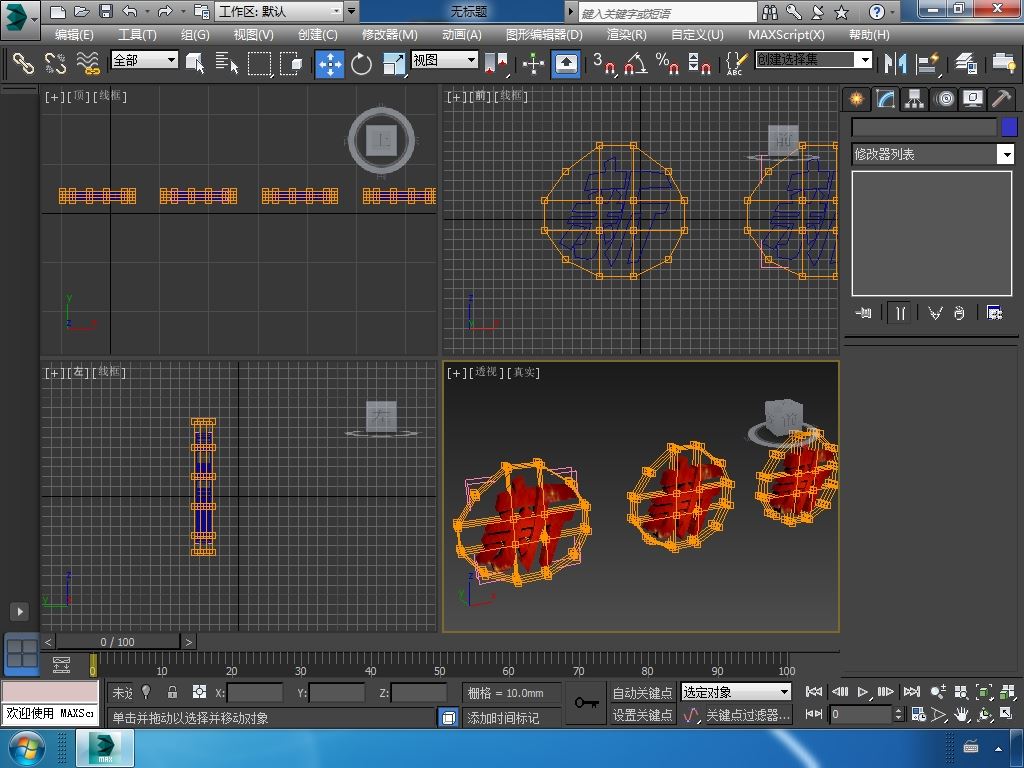1024x768 pixels.
Task: Activate Select and Uniform Scale tool
Action: [393, 63]
